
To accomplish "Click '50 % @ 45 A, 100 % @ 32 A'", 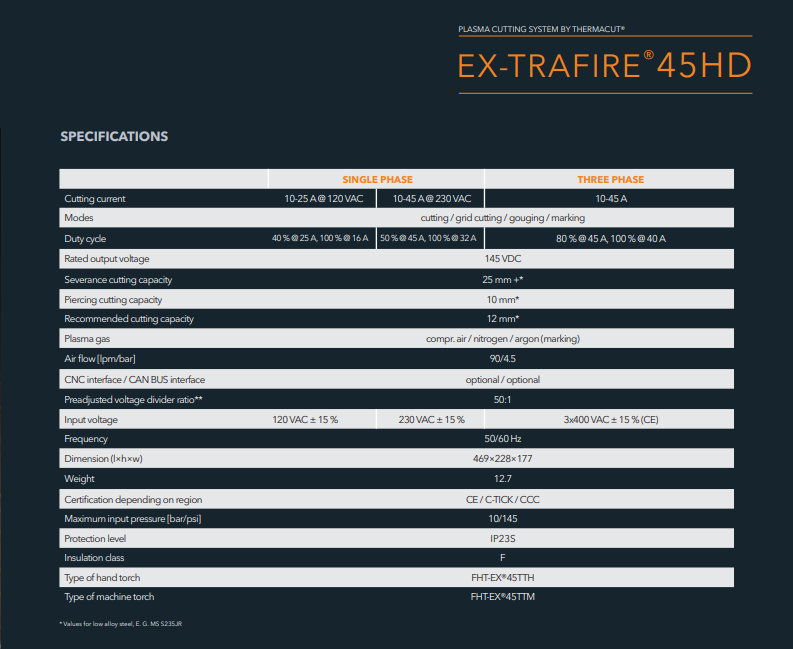I will [428, 238].
